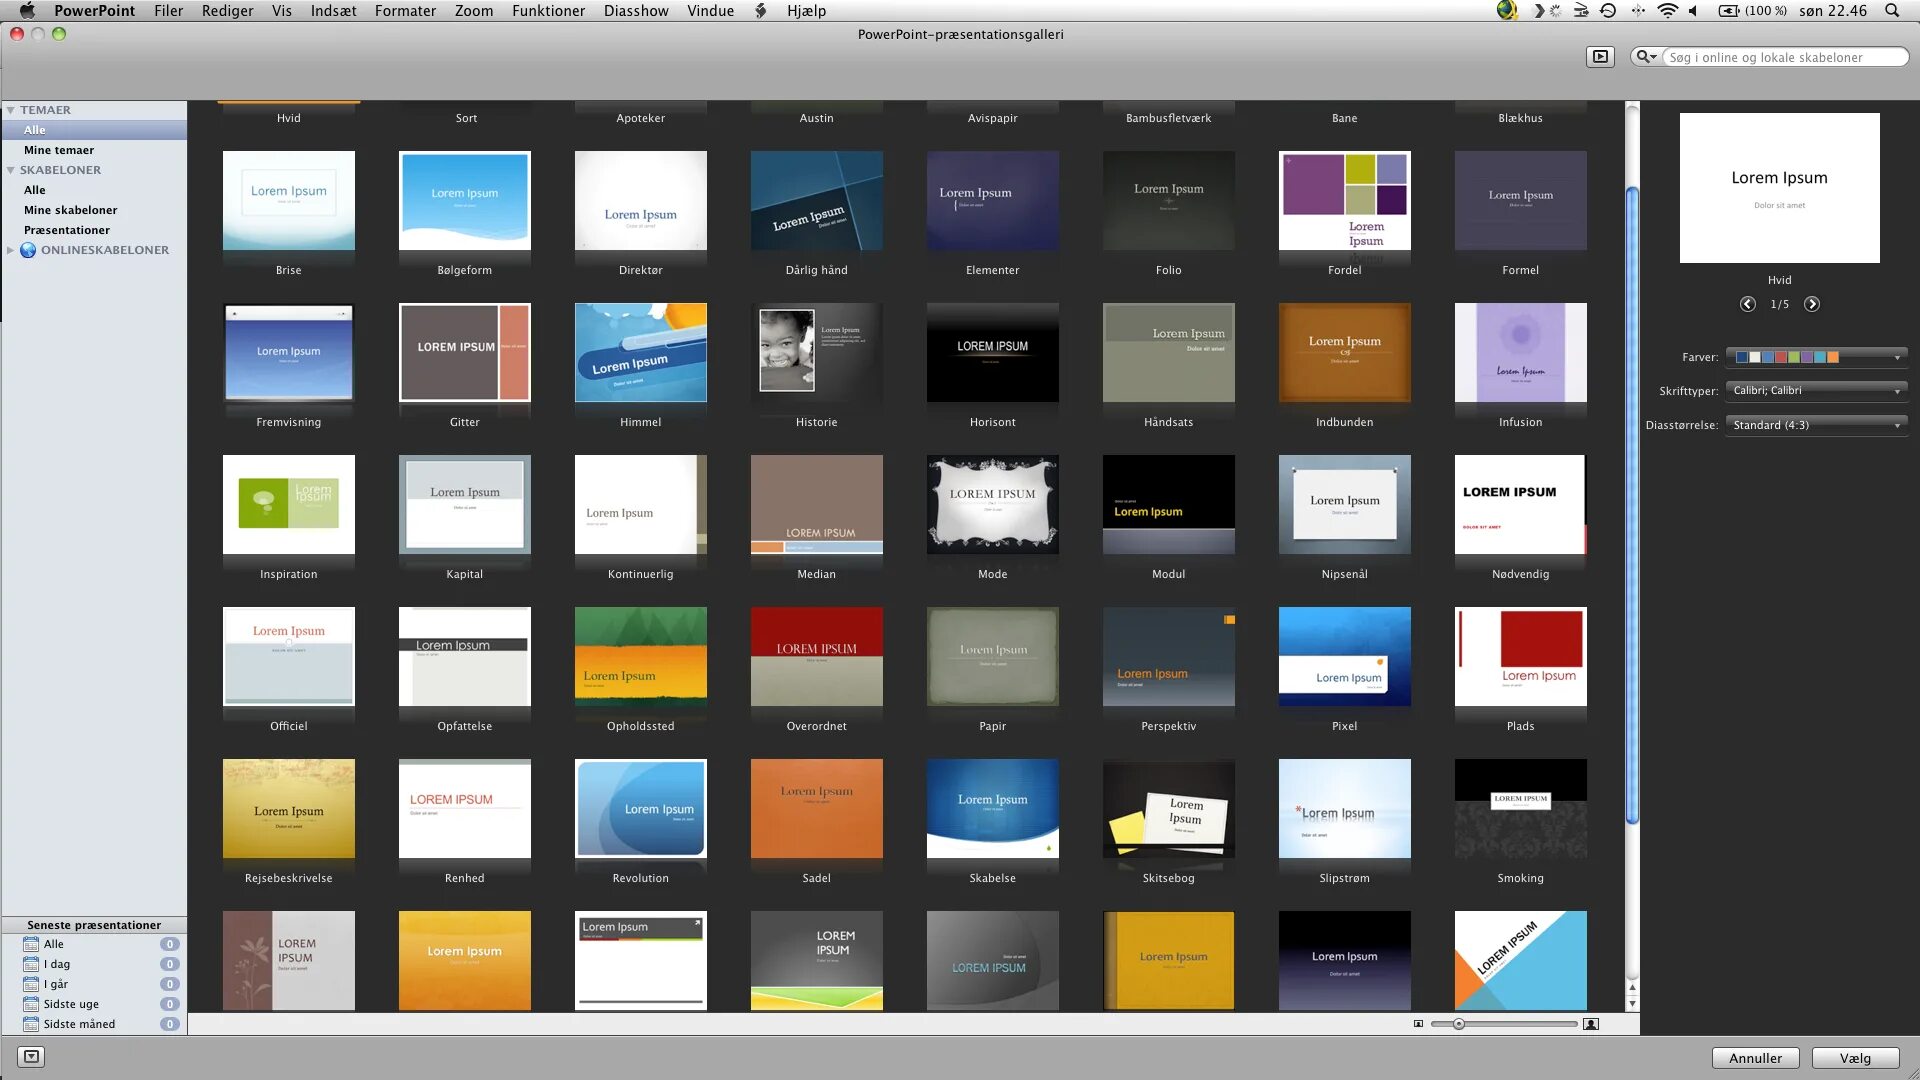Open the Diasshow menu

[636, 11]
